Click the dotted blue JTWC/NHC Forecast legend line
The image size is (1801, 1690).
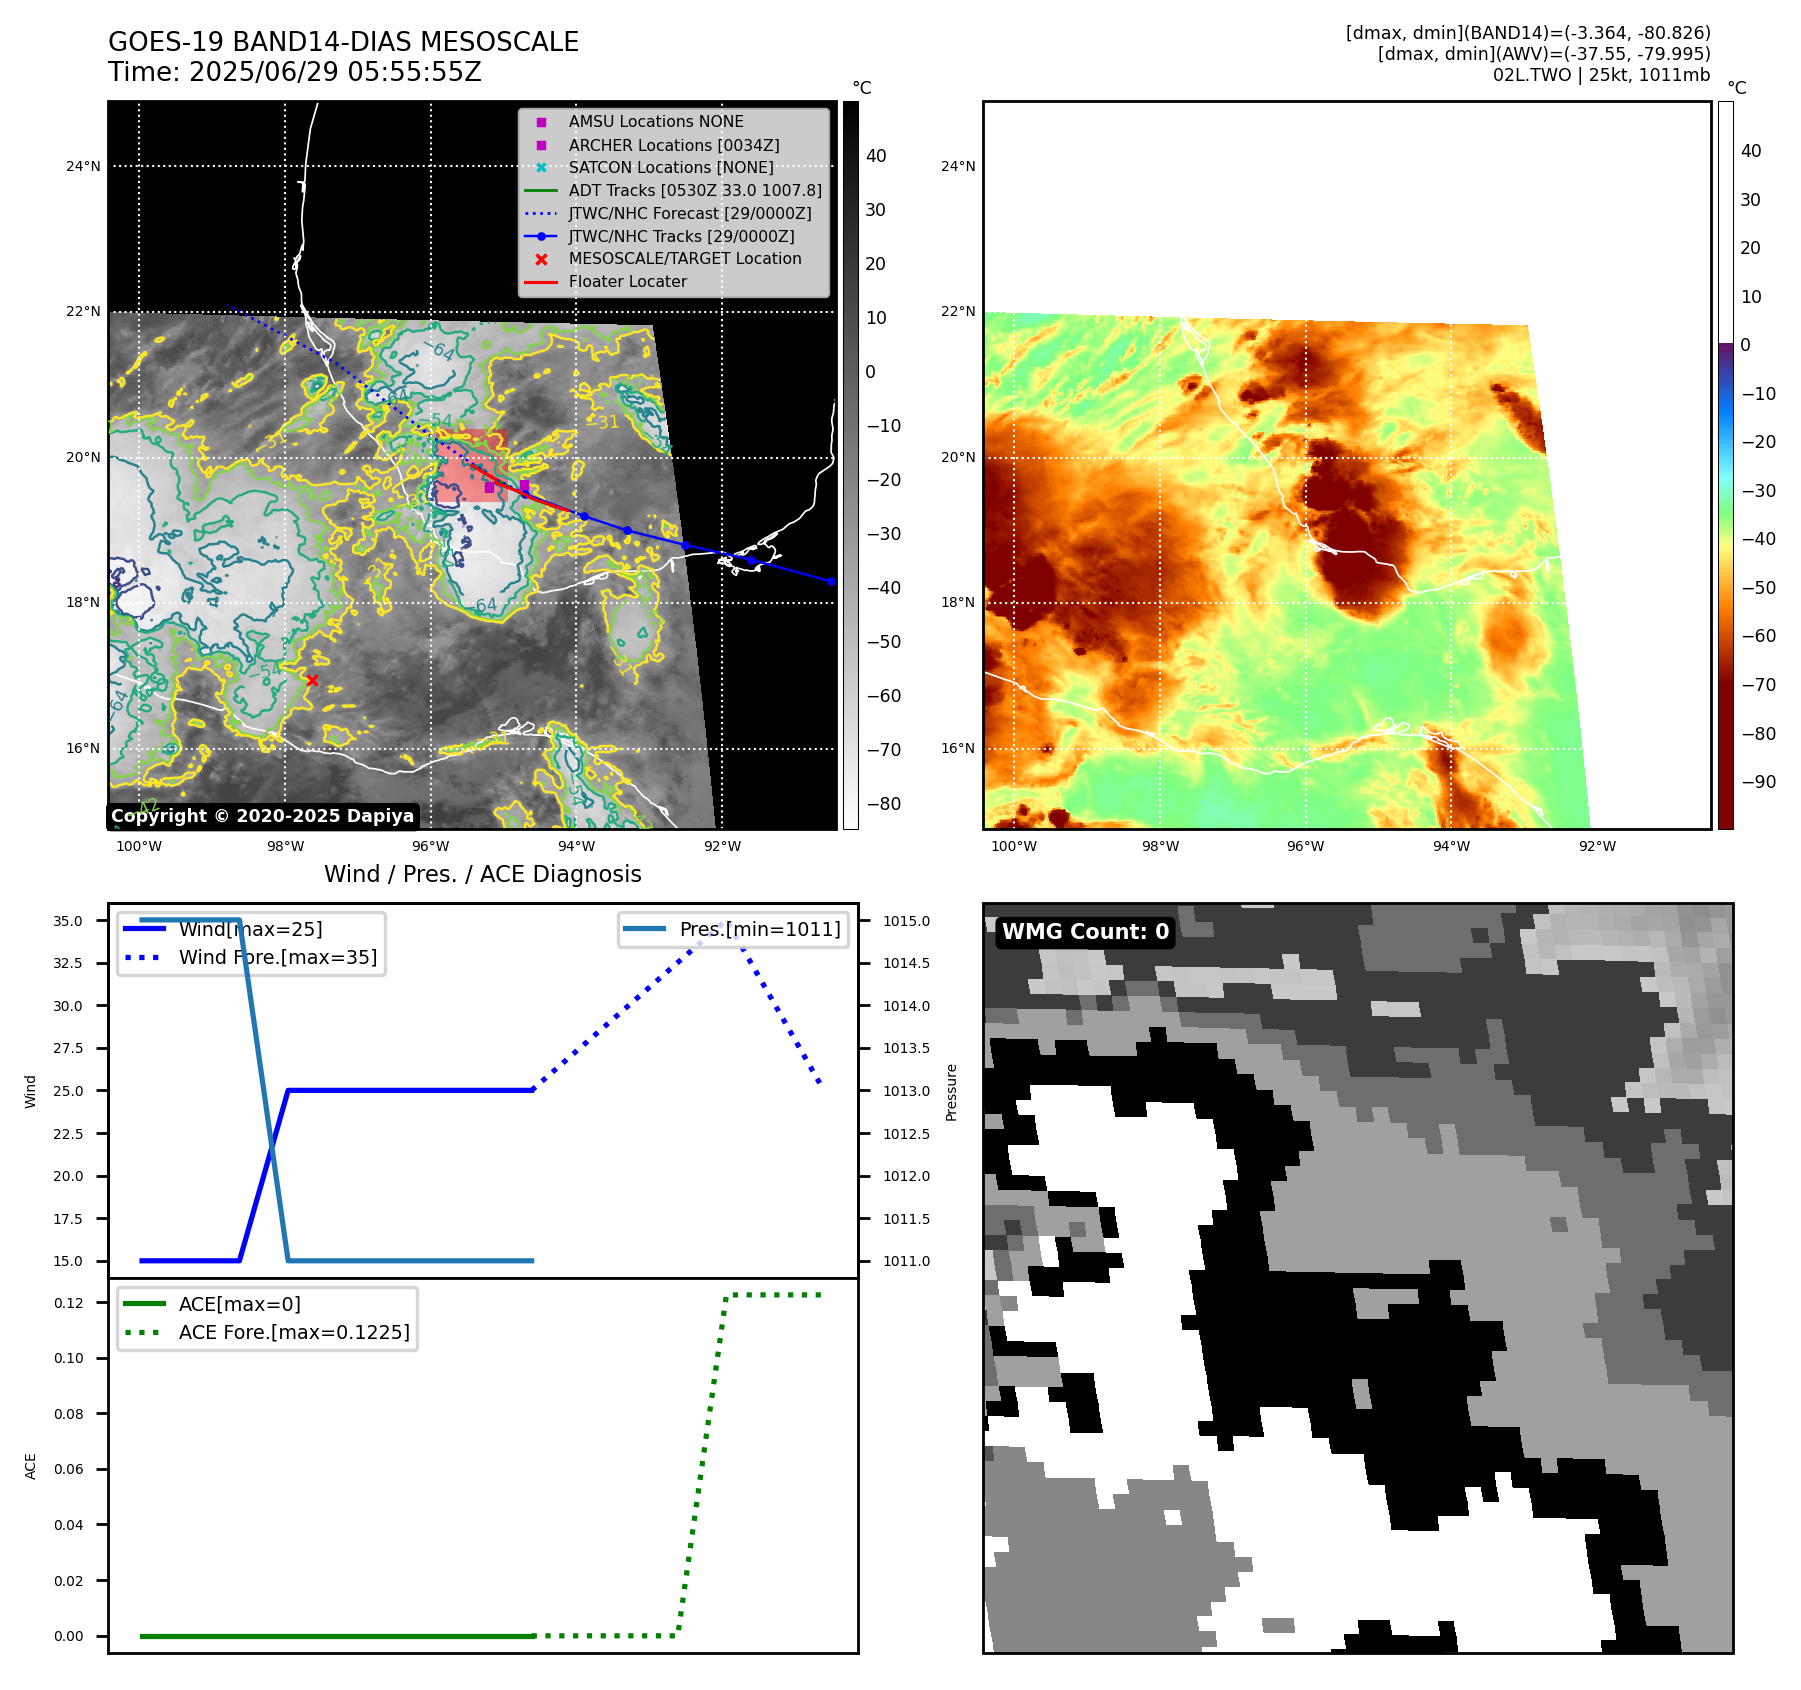pos(541,213)
